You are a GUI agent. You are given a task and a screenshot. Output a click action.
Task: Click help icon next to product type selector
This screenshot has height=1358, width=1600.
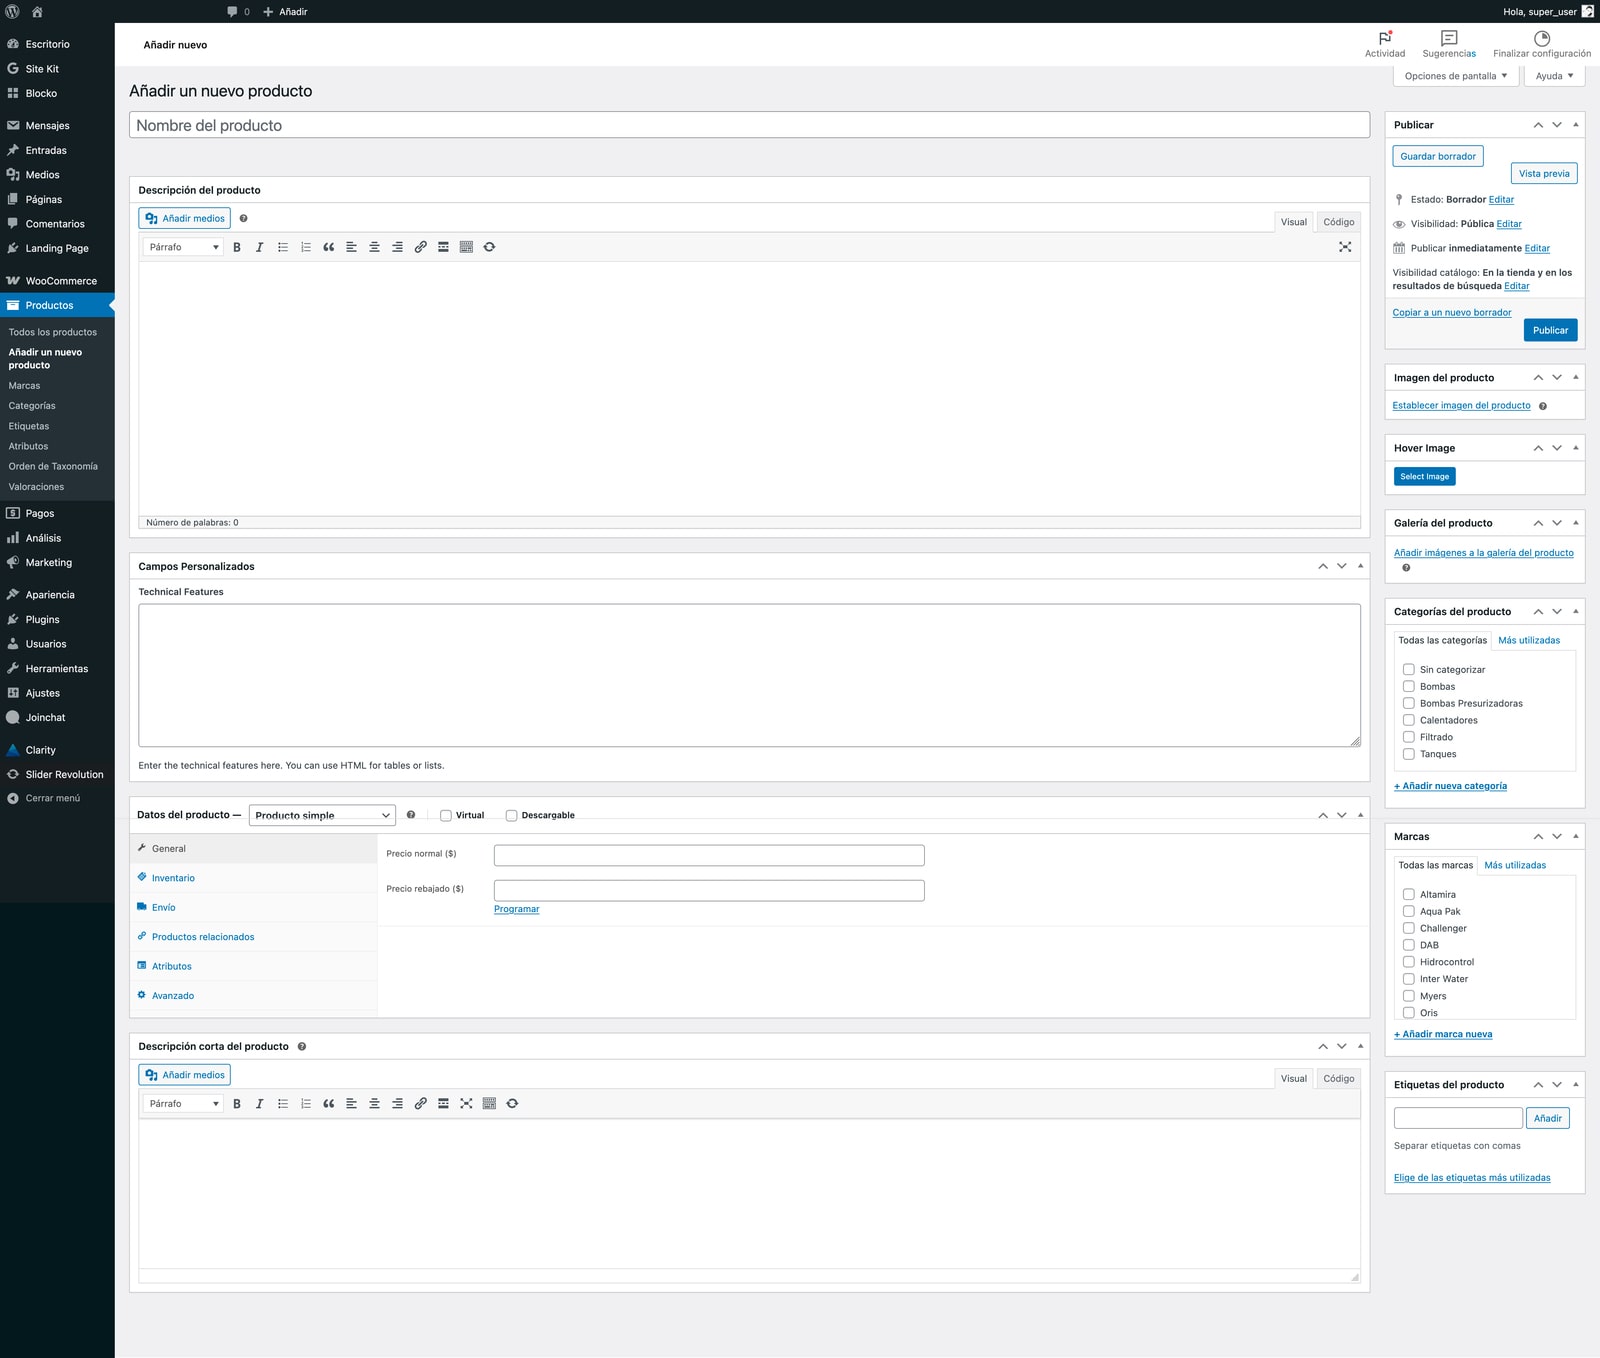[x=411, y=815]
